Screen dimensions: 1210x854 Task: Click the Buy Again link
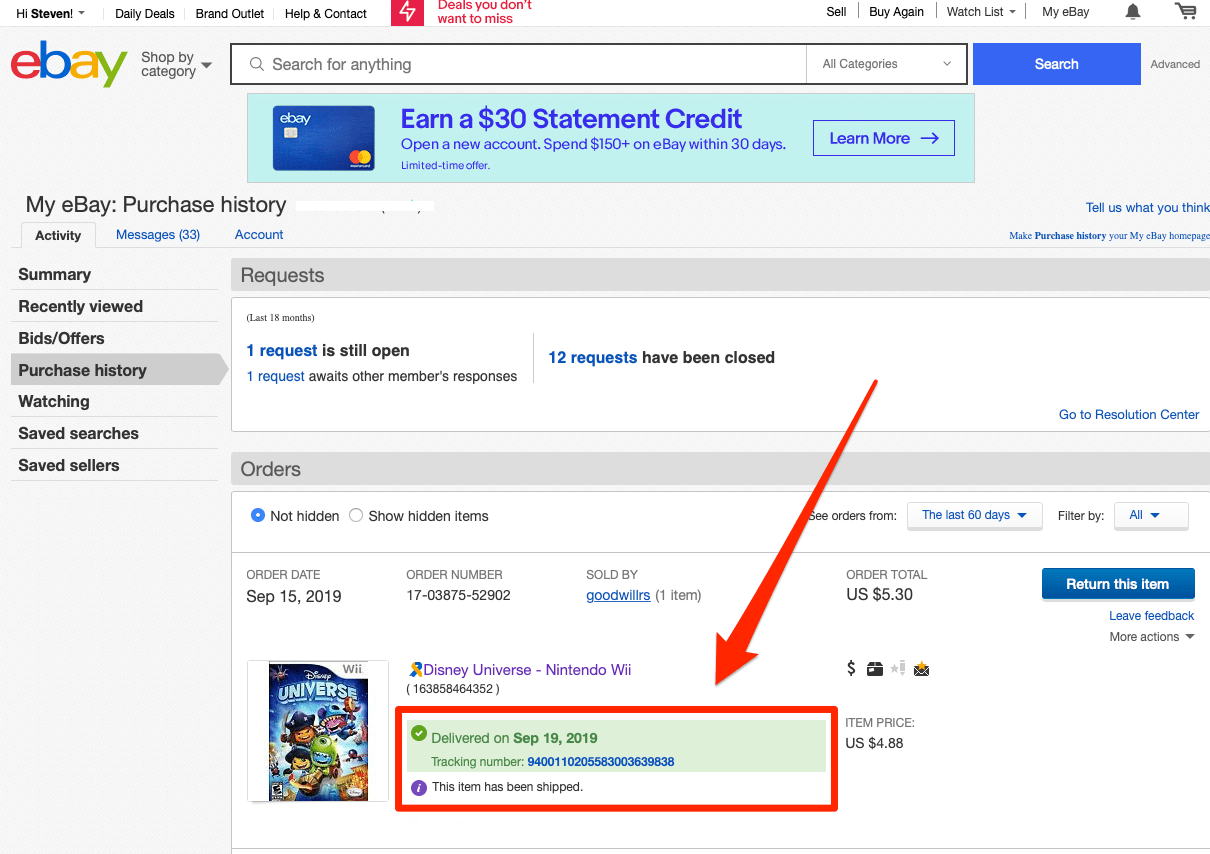pos(896,12)
